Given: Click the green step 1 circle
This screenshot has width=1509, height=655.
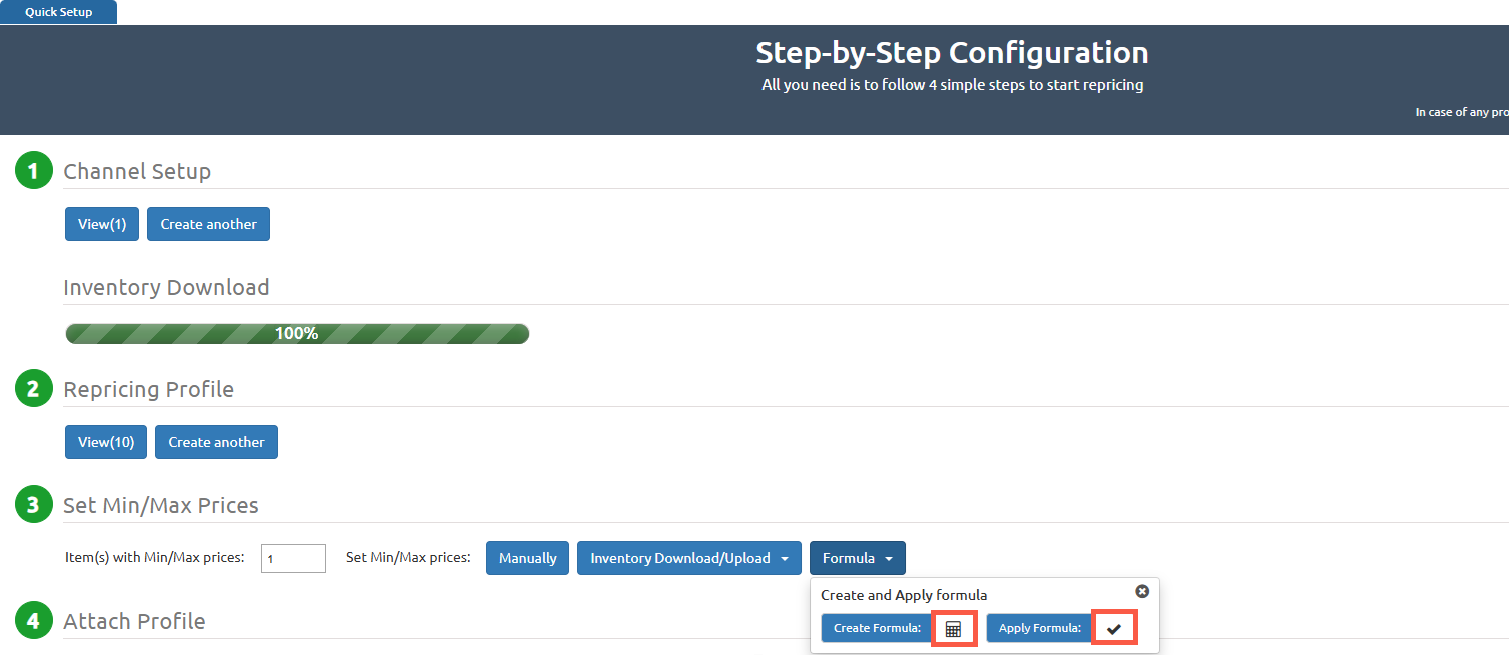Looking at the screenshot, I should coord(33,171).
